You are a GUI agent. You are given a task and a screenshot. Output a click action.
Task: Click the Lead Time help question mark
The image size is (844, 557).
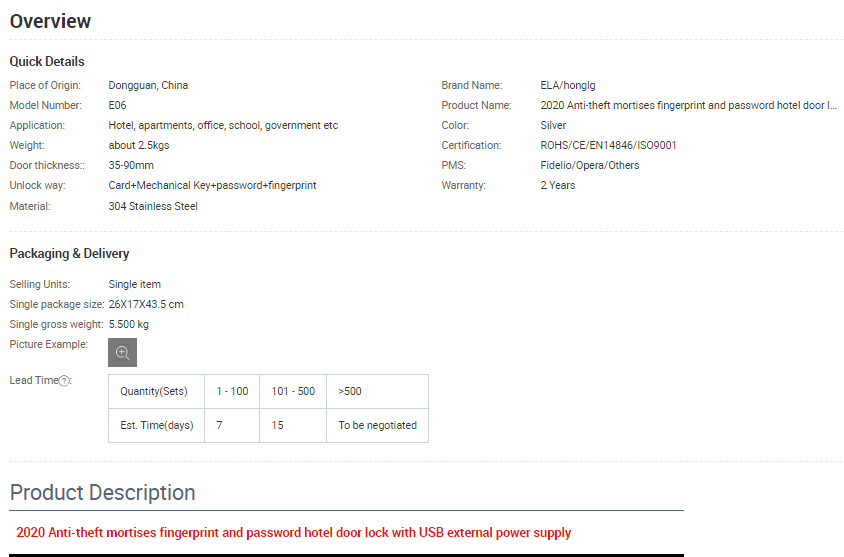(65, 381)
